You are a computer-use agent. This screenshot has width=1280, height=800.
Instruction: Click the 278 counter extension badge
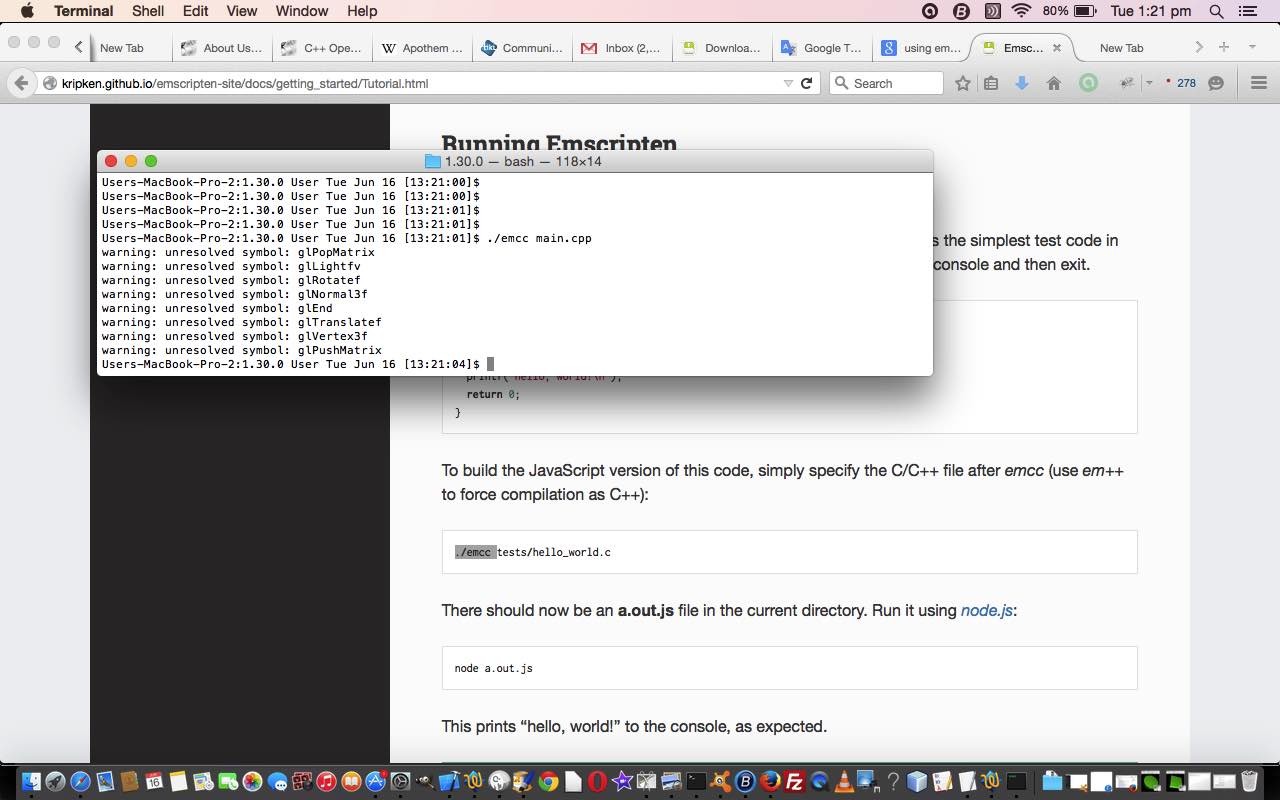tap(1181, 83)
